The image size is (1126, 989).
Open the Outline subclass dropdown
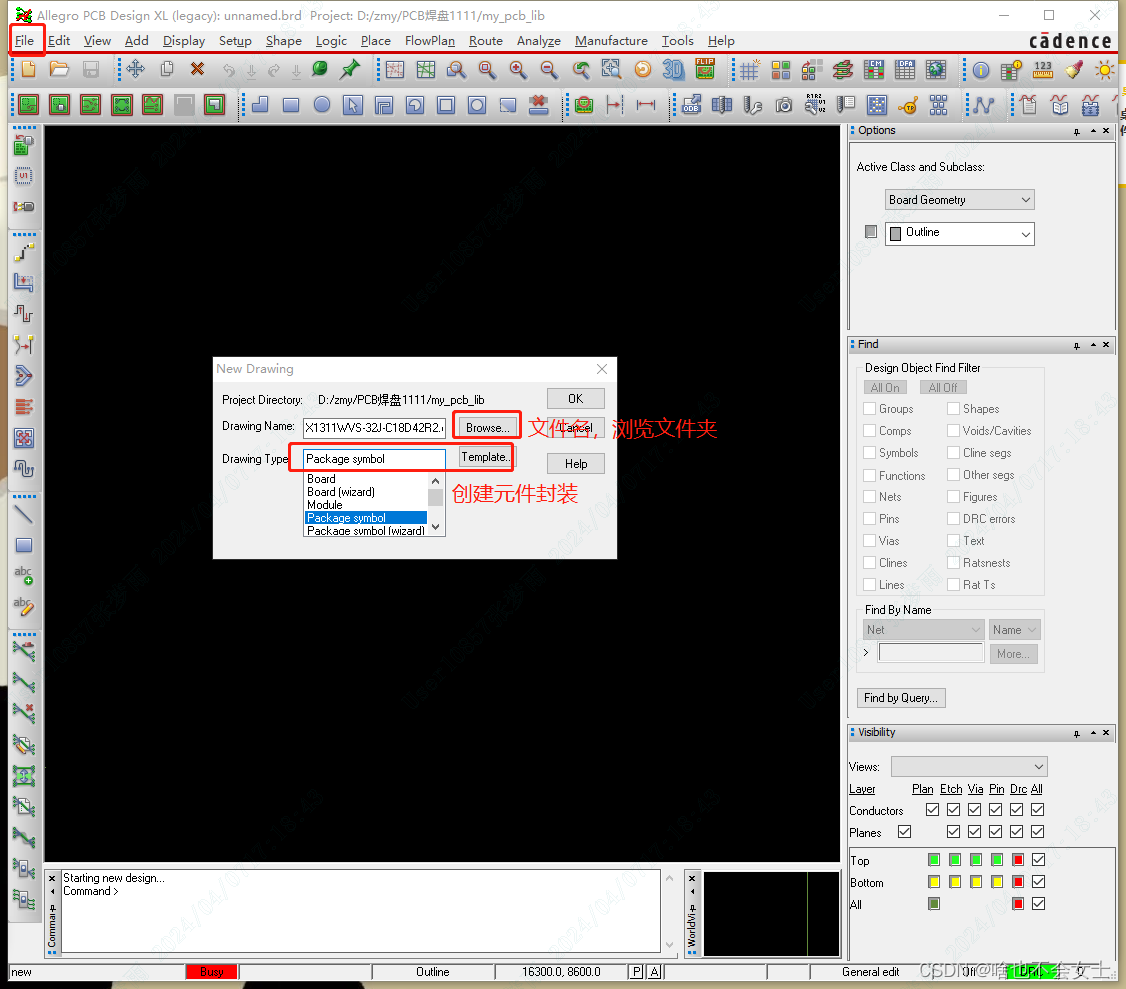(x=959, y=233)
